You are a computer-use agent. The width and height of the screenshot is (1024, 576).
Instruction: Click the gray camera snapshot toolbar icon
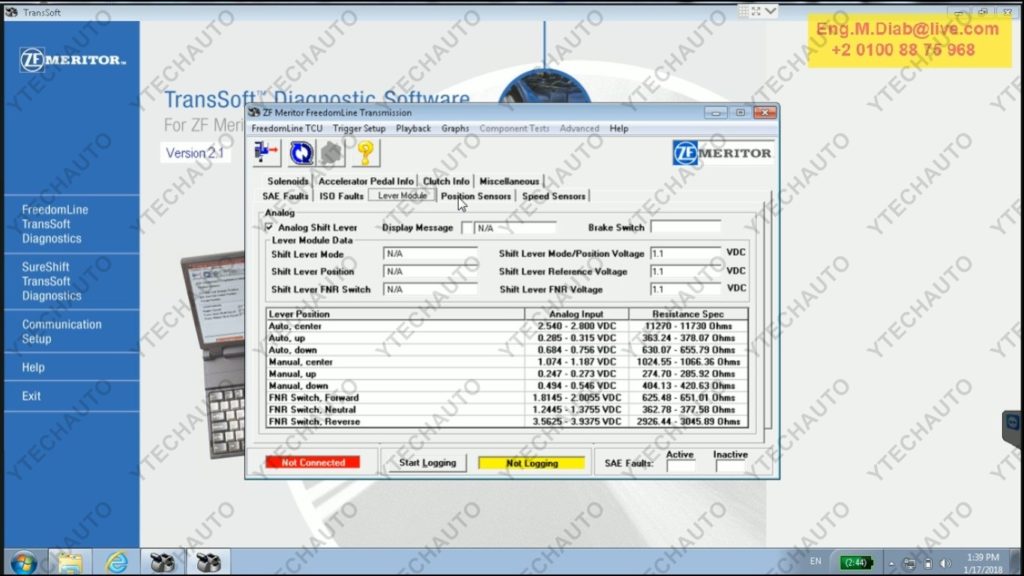[x=329, y=152]
